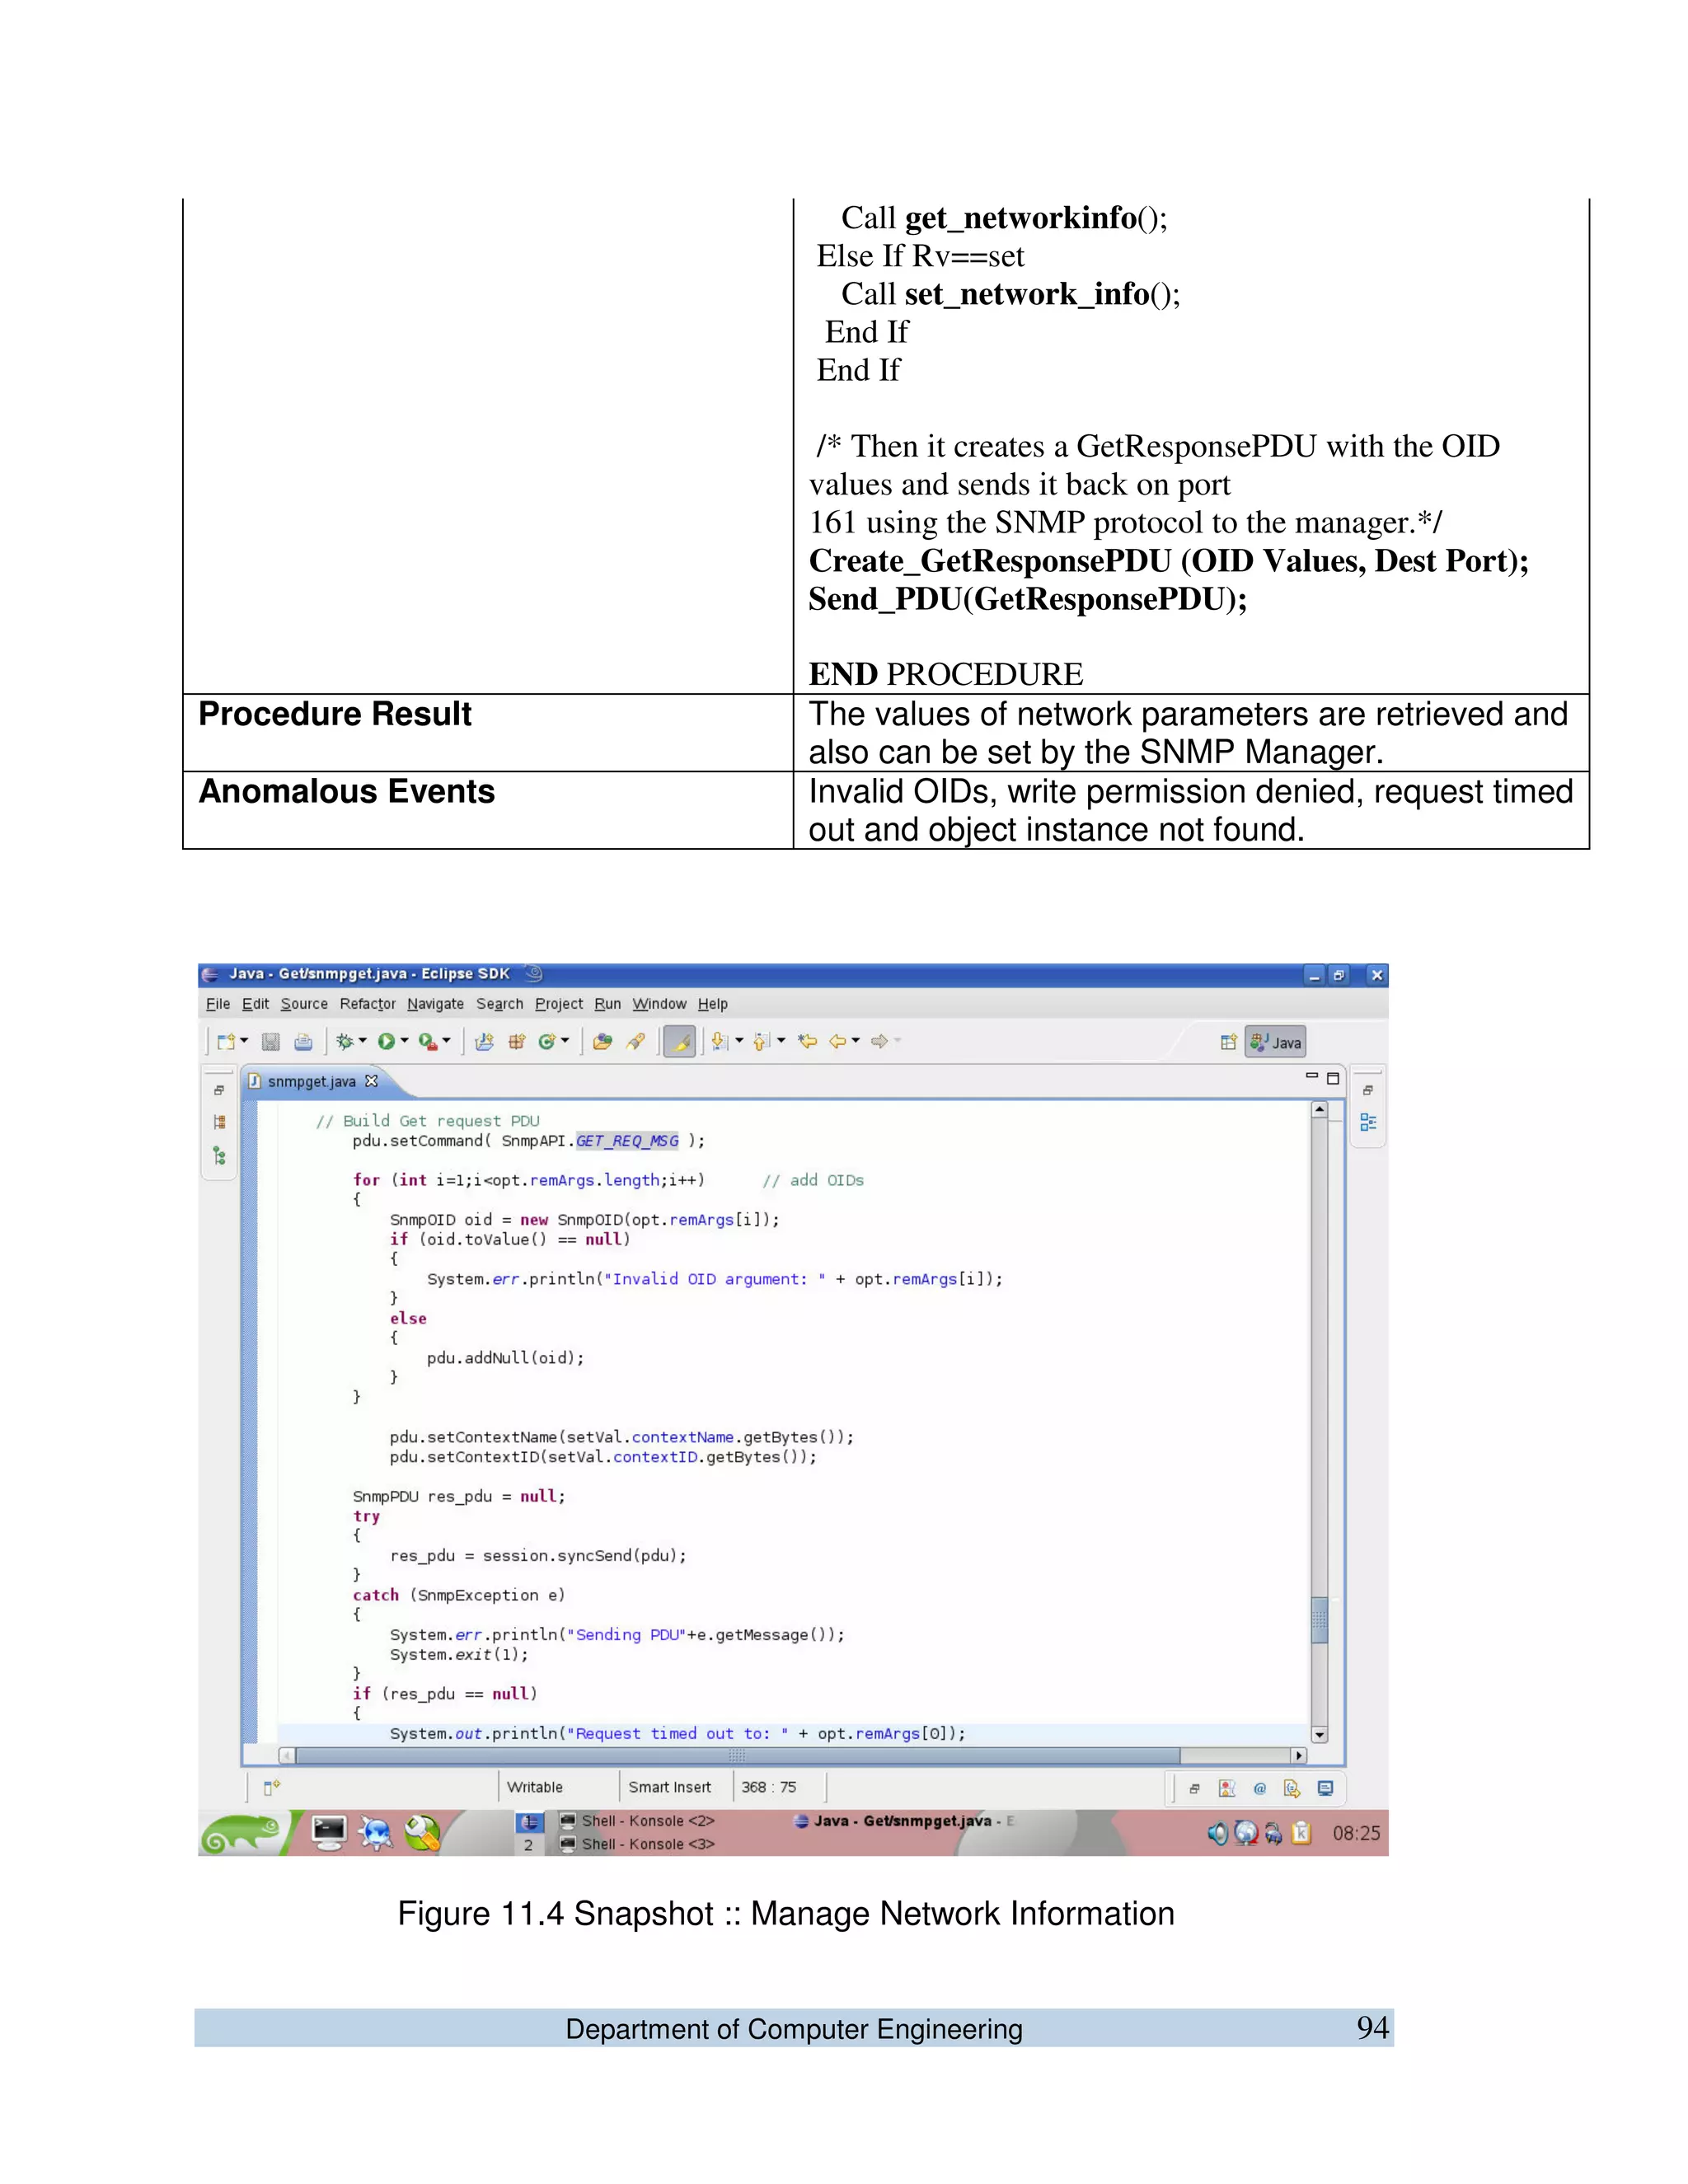Create a New Java Class icon
Viewport: 1688px width, 2184px height.
click(547, 1042)
